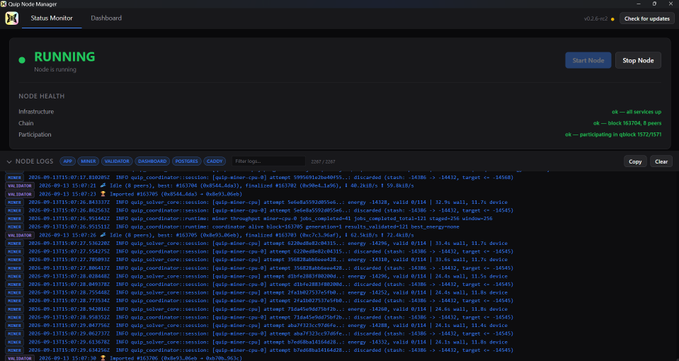Stop the node with Stop Node
The height and width of the screenshot is (361, 679).
(638, 60)
